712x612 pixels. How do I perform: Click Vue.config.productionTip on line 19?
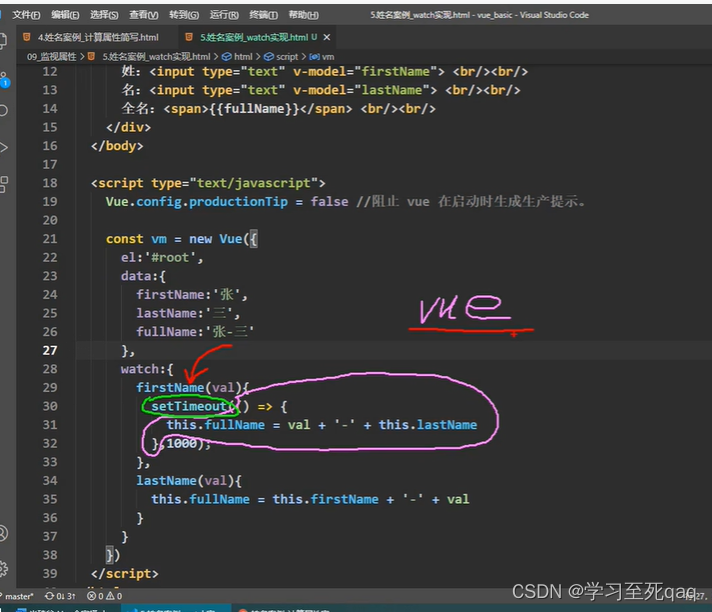197,202
